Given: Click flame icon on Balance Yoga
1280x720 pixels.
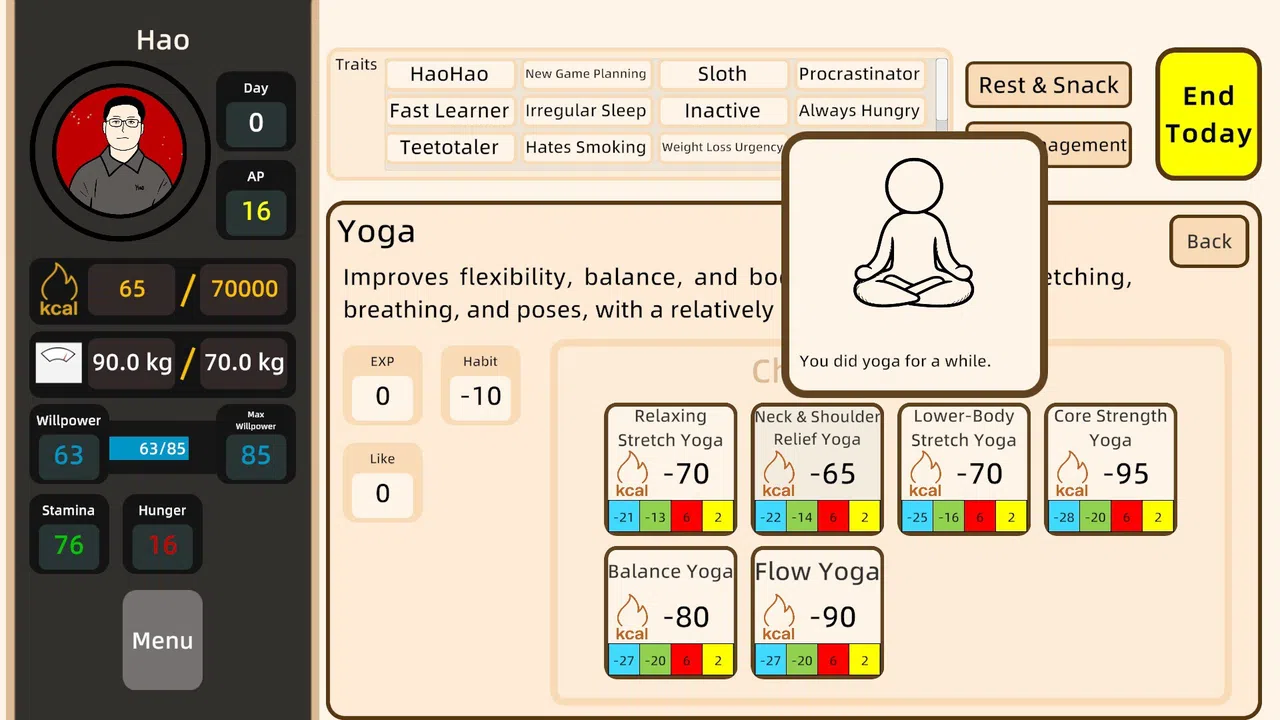Looking at the screenshot, I should coord(632,617).
